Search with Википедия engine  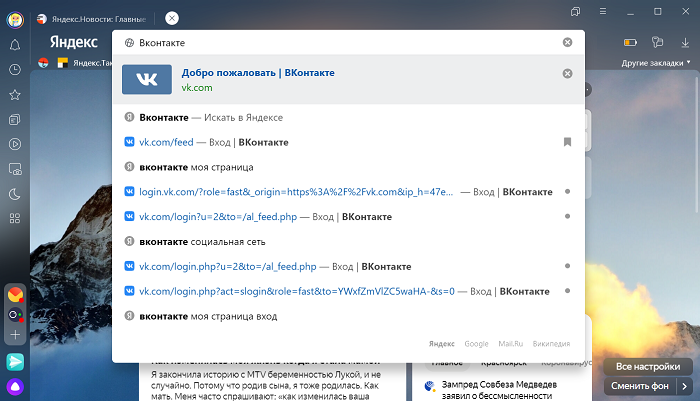pos(551,343)
